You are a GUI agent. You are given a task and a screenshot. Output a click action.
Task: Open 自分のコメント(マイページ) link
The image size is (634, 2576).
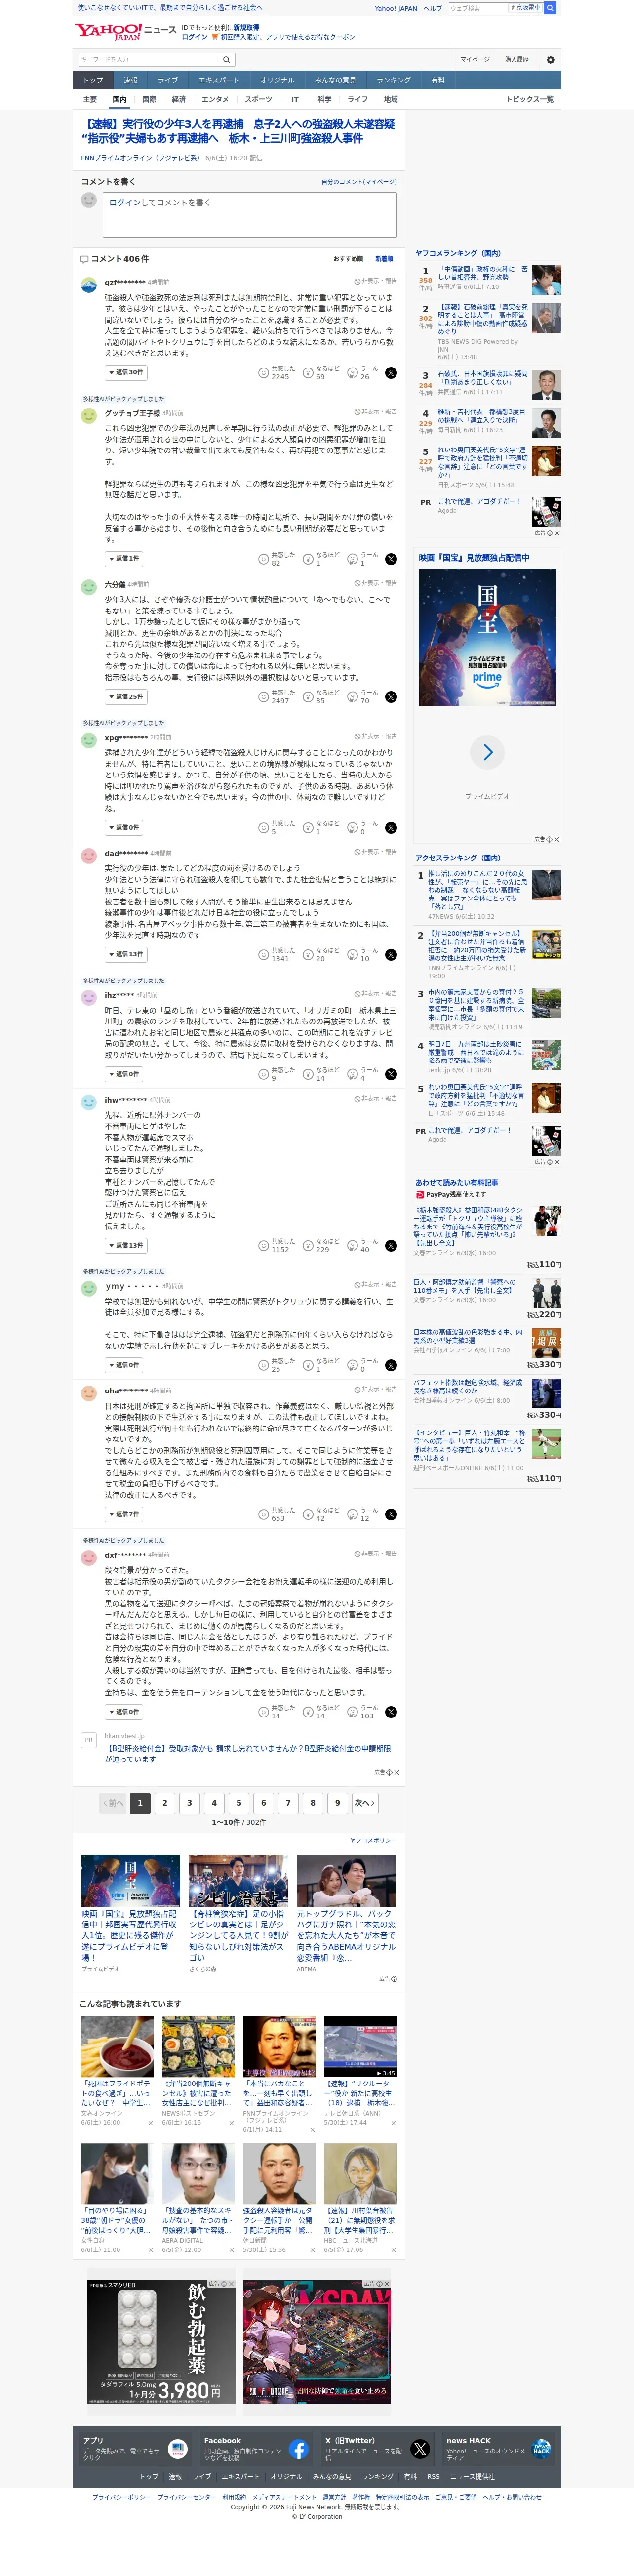[x=359, y=182]
